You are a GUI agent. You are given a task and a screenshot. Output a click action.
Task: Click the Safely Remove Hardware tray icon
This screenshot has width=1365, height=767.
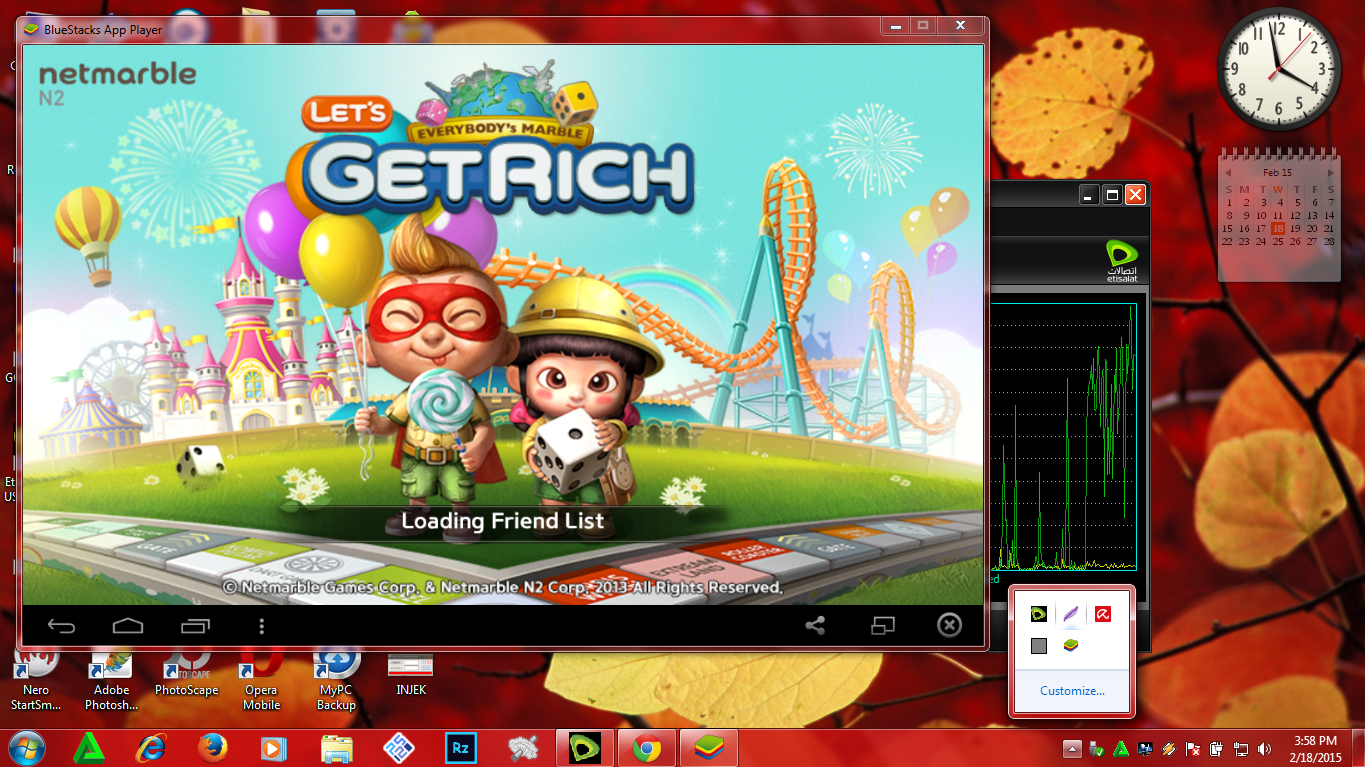(1098, 748)
